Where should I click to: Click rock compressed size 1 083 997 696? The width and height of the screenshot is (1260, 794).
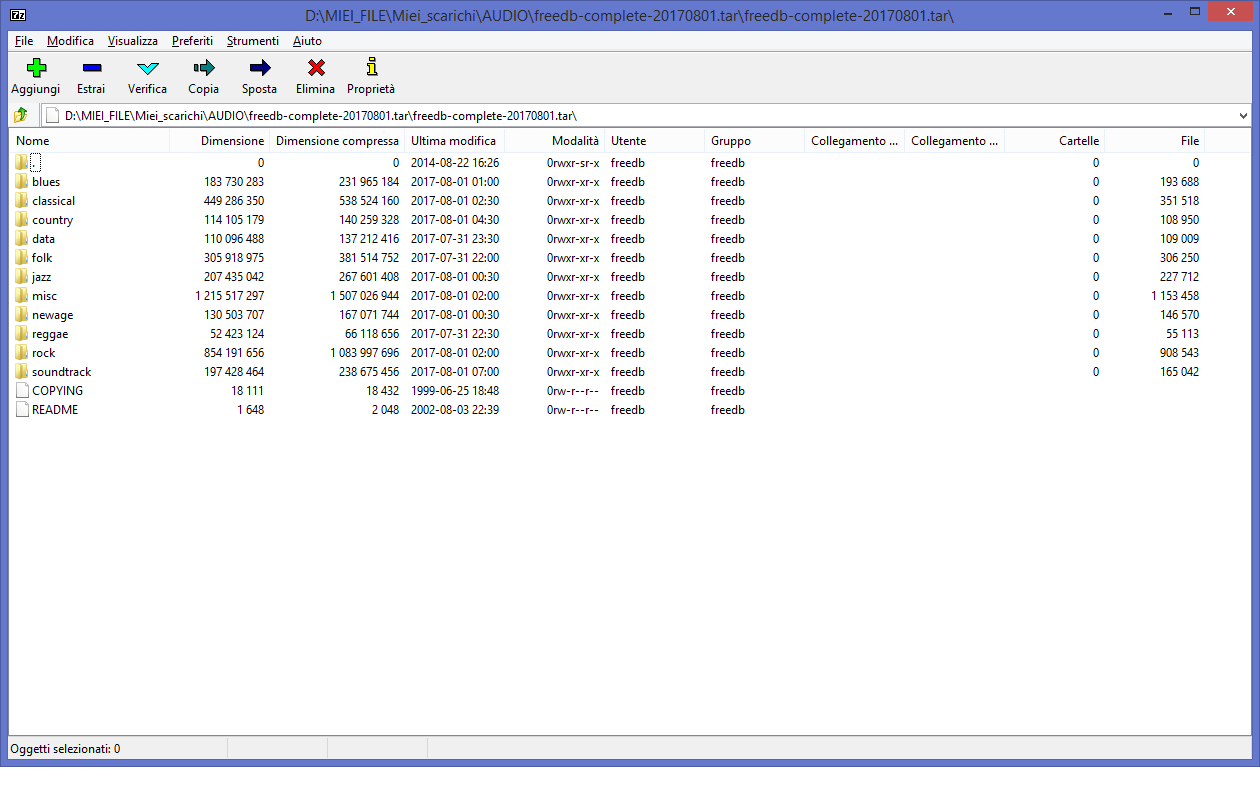pyautogui.click(x=365, y=353)
